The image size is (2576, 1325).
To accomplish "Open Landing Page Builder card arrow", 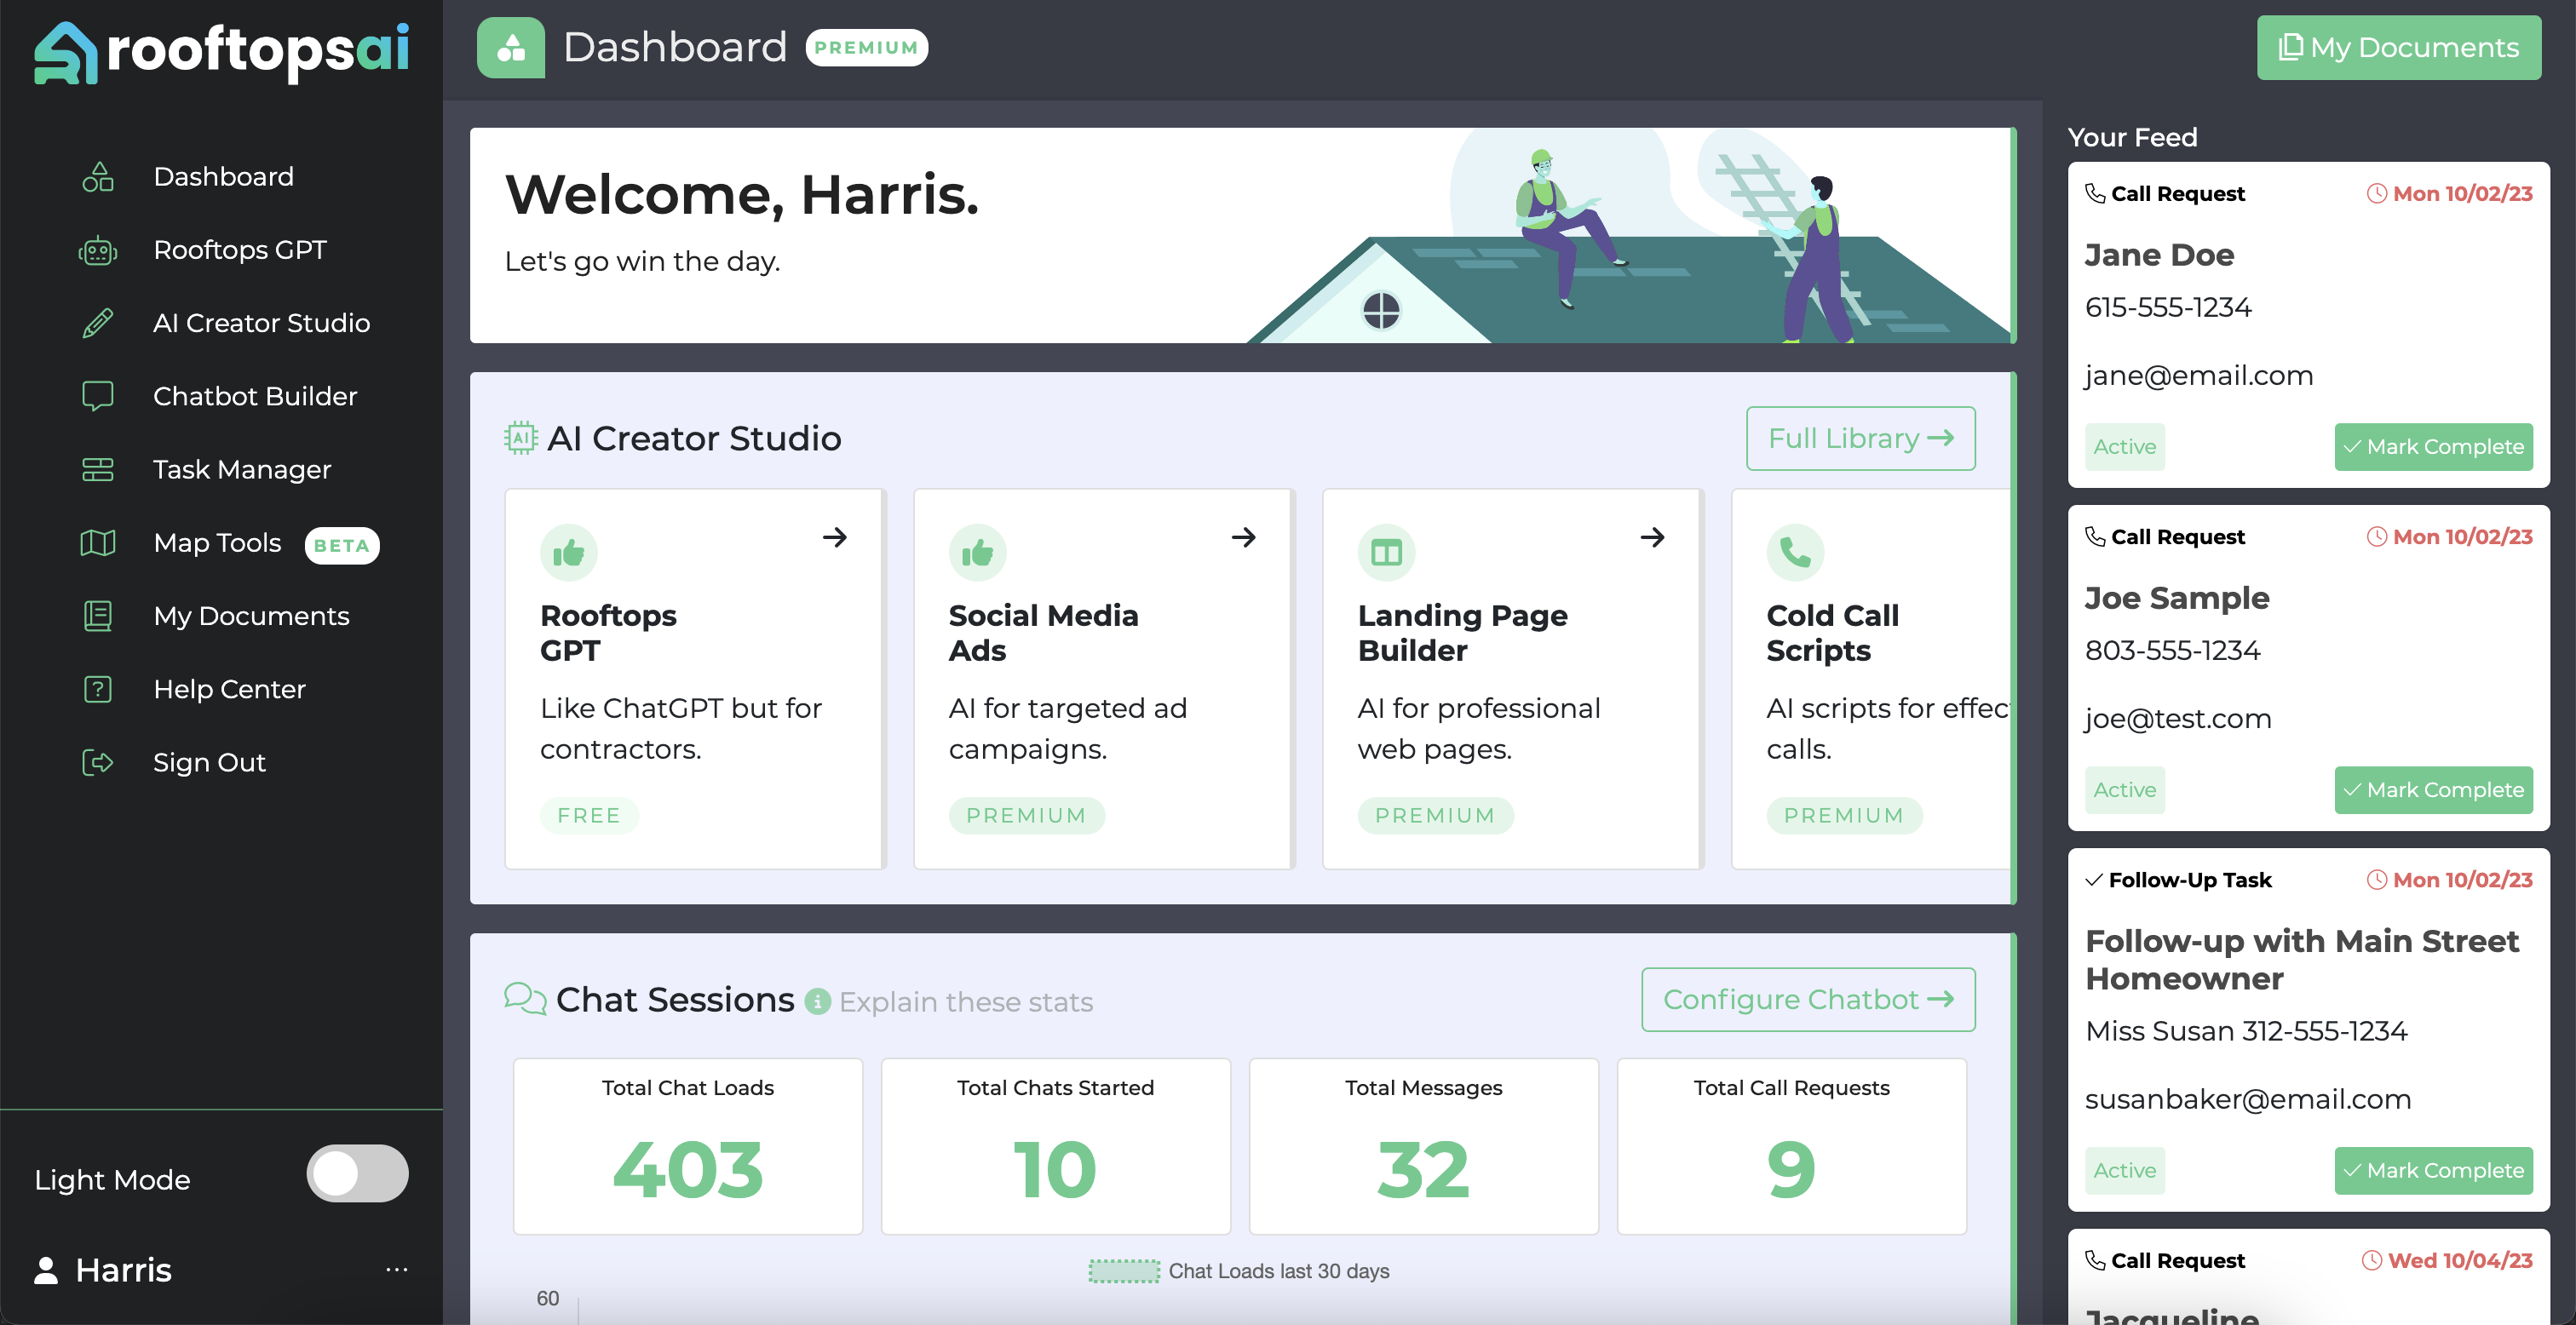I will pos(1652,537).
